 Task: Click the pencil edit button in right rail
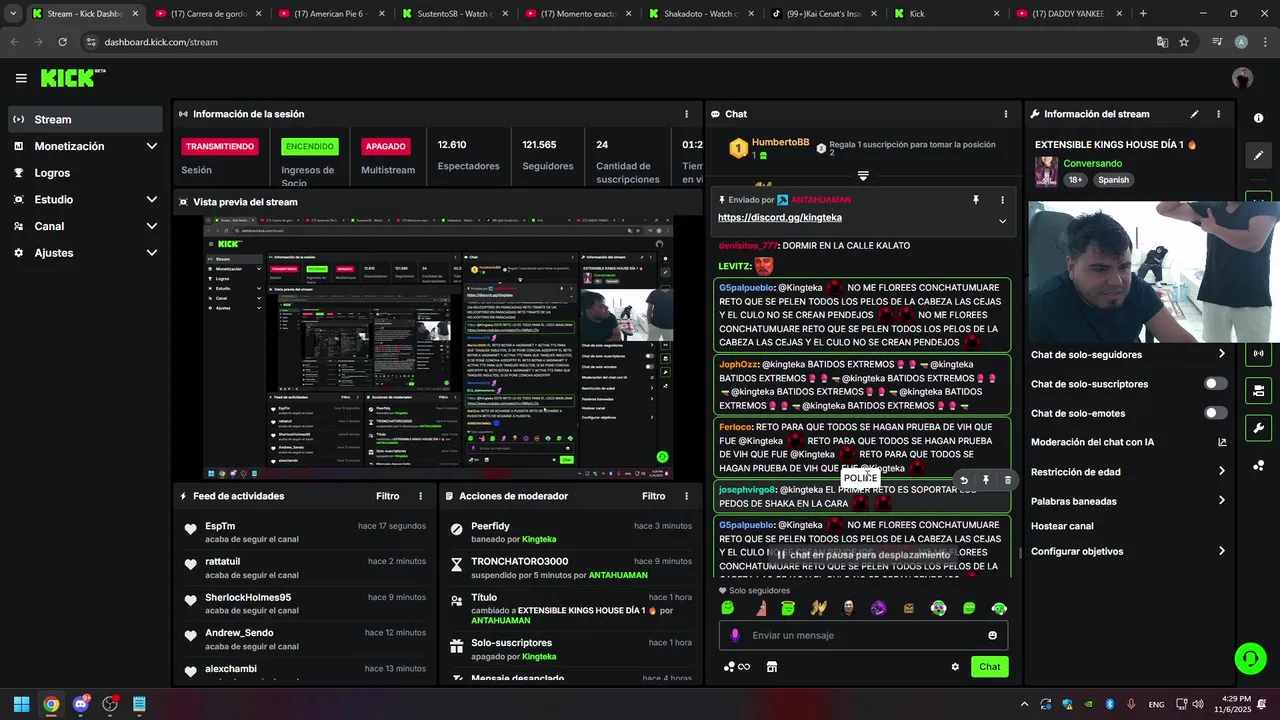(1258, 155)
